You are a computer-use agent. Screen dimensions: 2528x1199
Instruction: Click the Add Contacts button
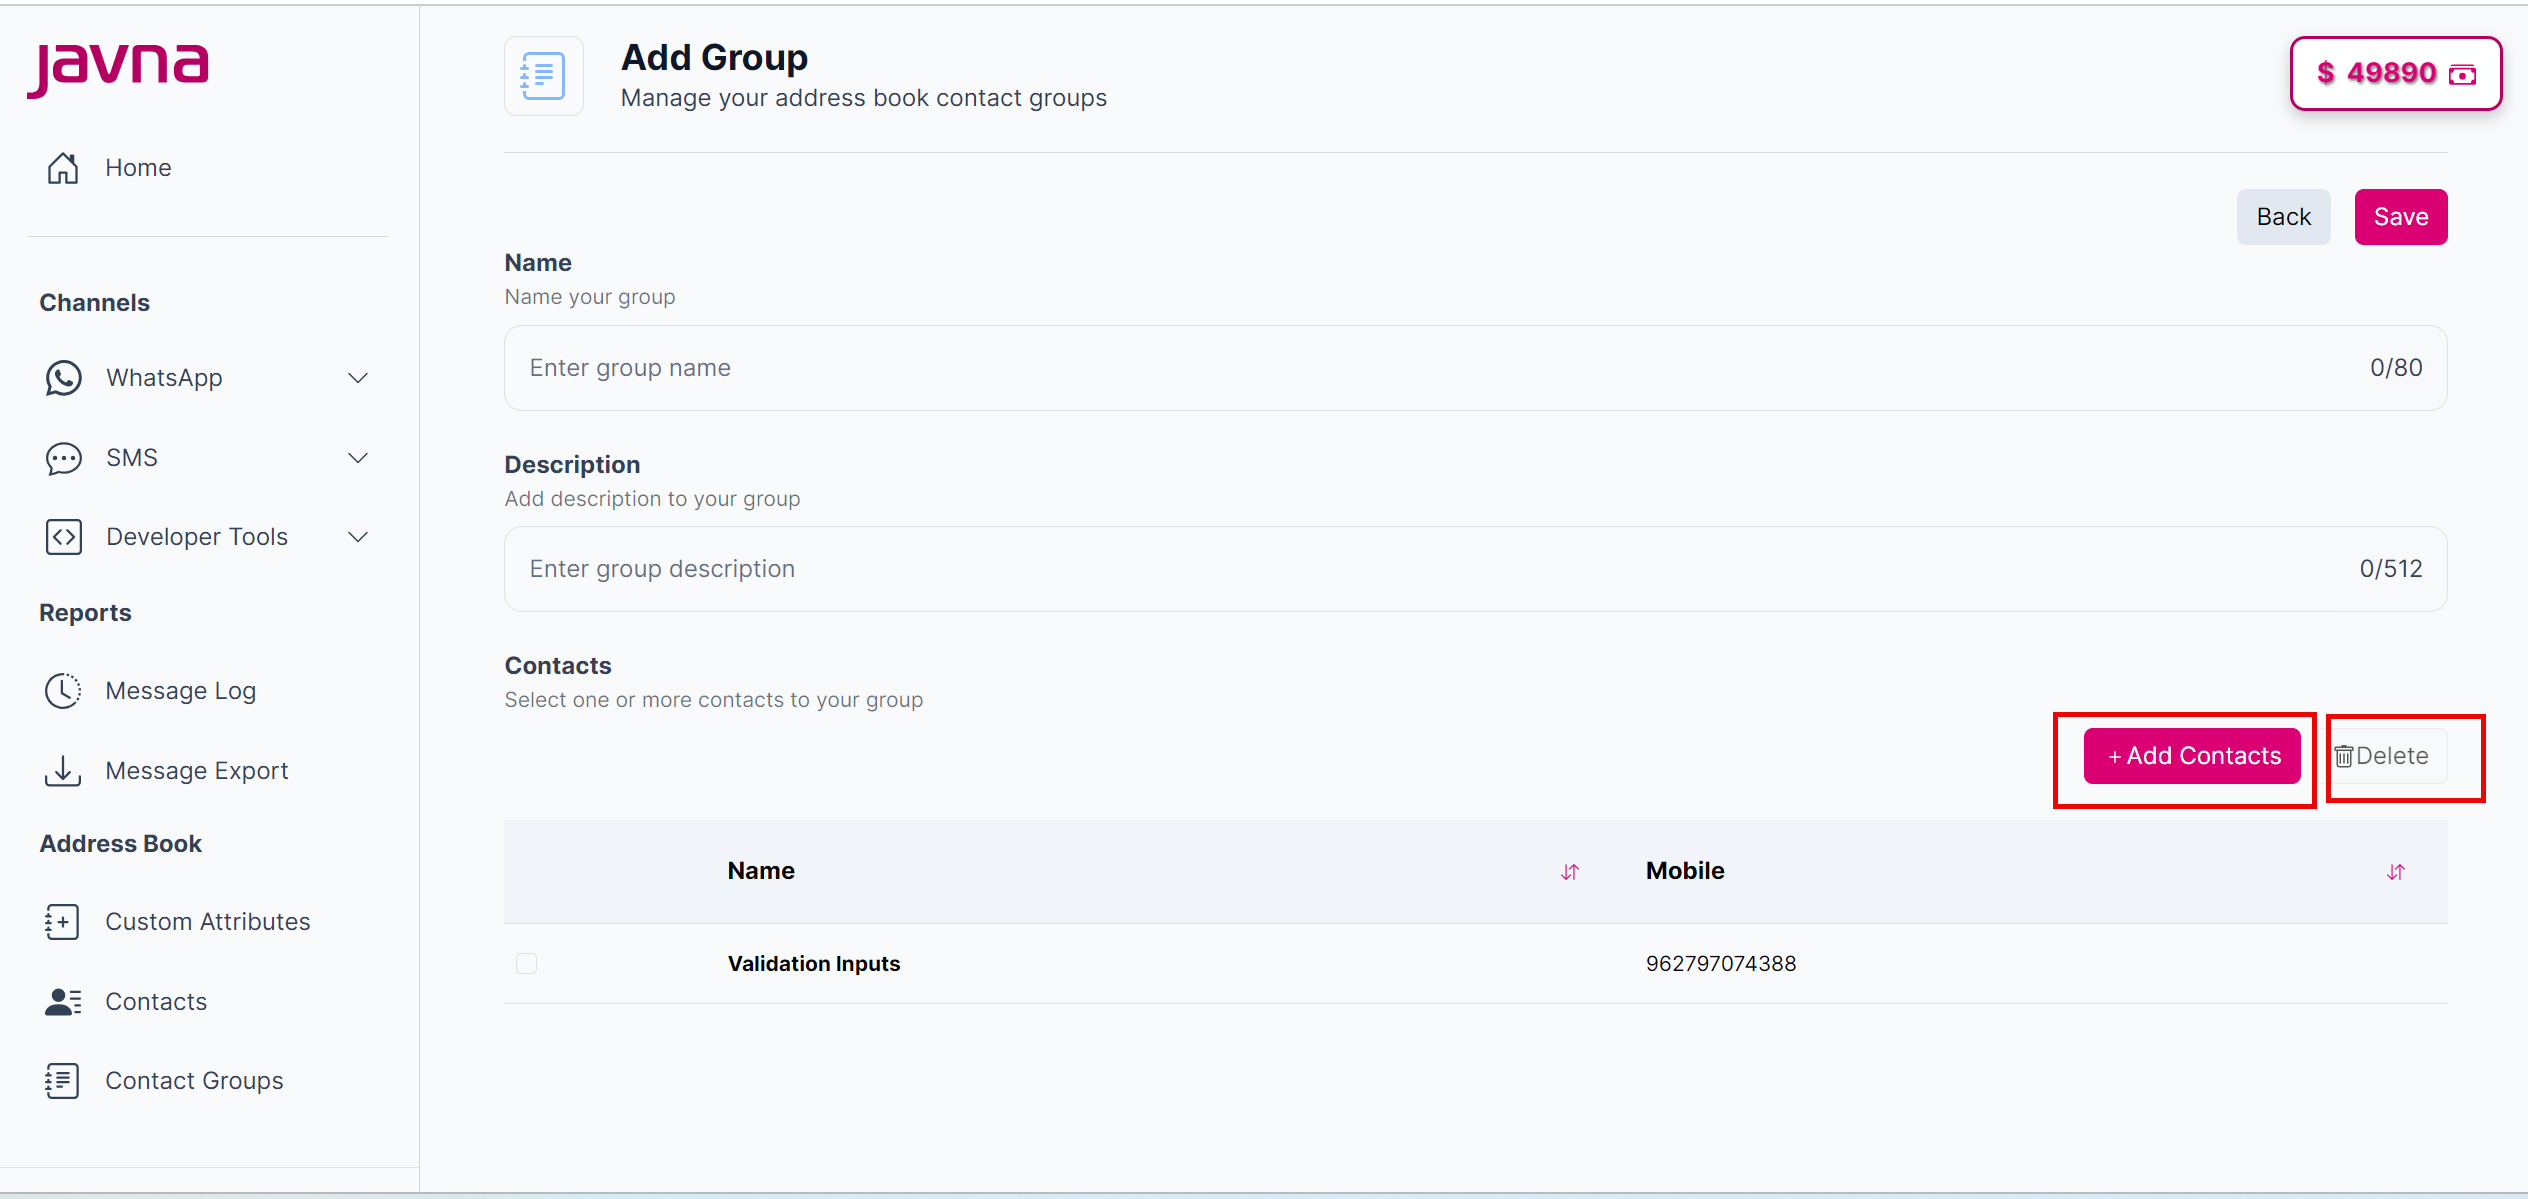[2192, 756]
